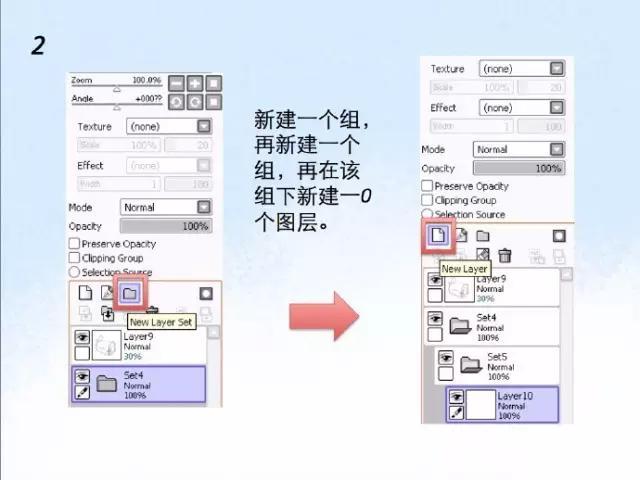Toggle the visibility eye of Layer10
Viewport: 640px width, 480px height.
point(456,396)
